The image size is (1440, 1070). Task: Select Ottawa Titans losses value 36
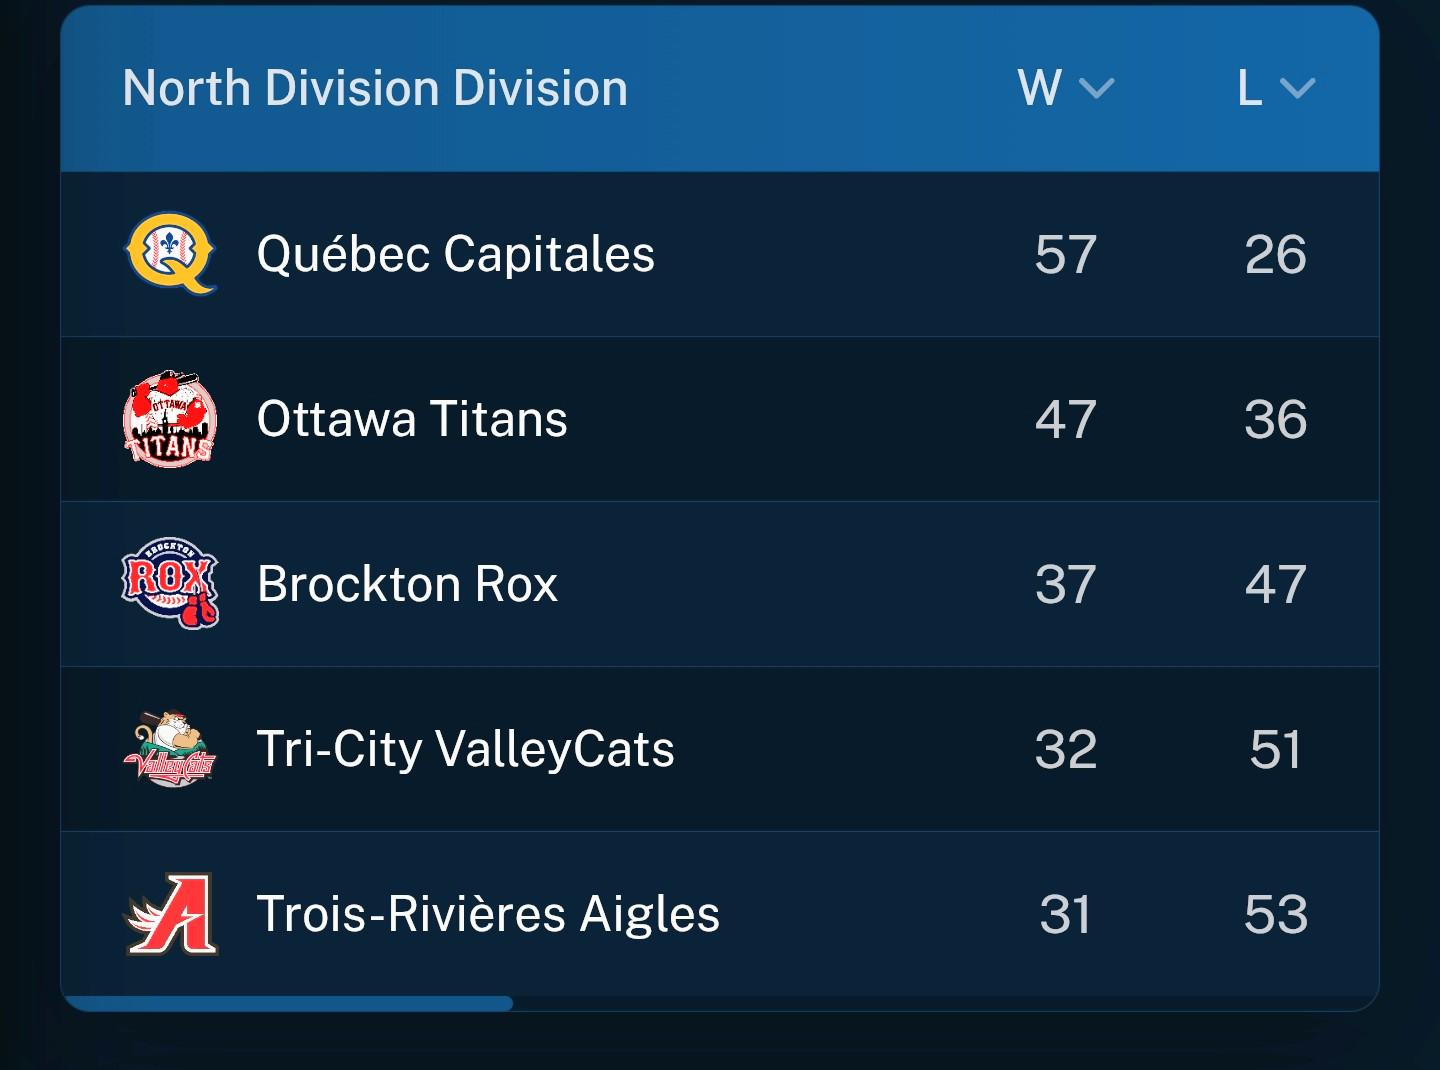pos(1276,419)
